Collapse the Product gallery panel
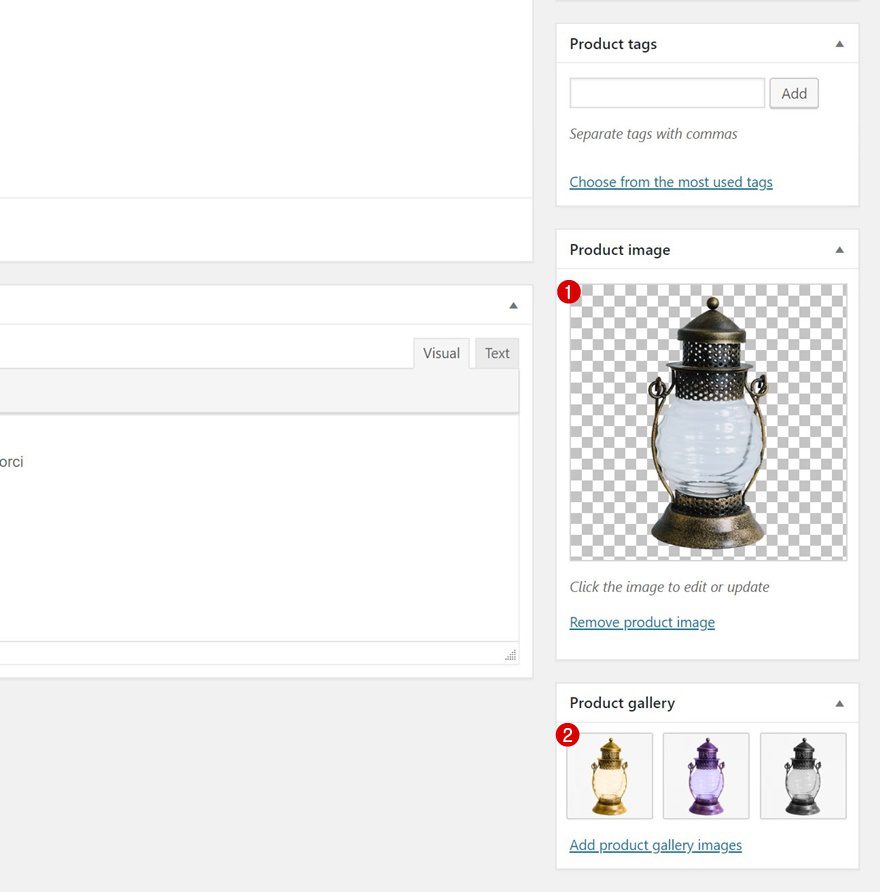This screenshot has width=880, height=892. click(840, 703)
